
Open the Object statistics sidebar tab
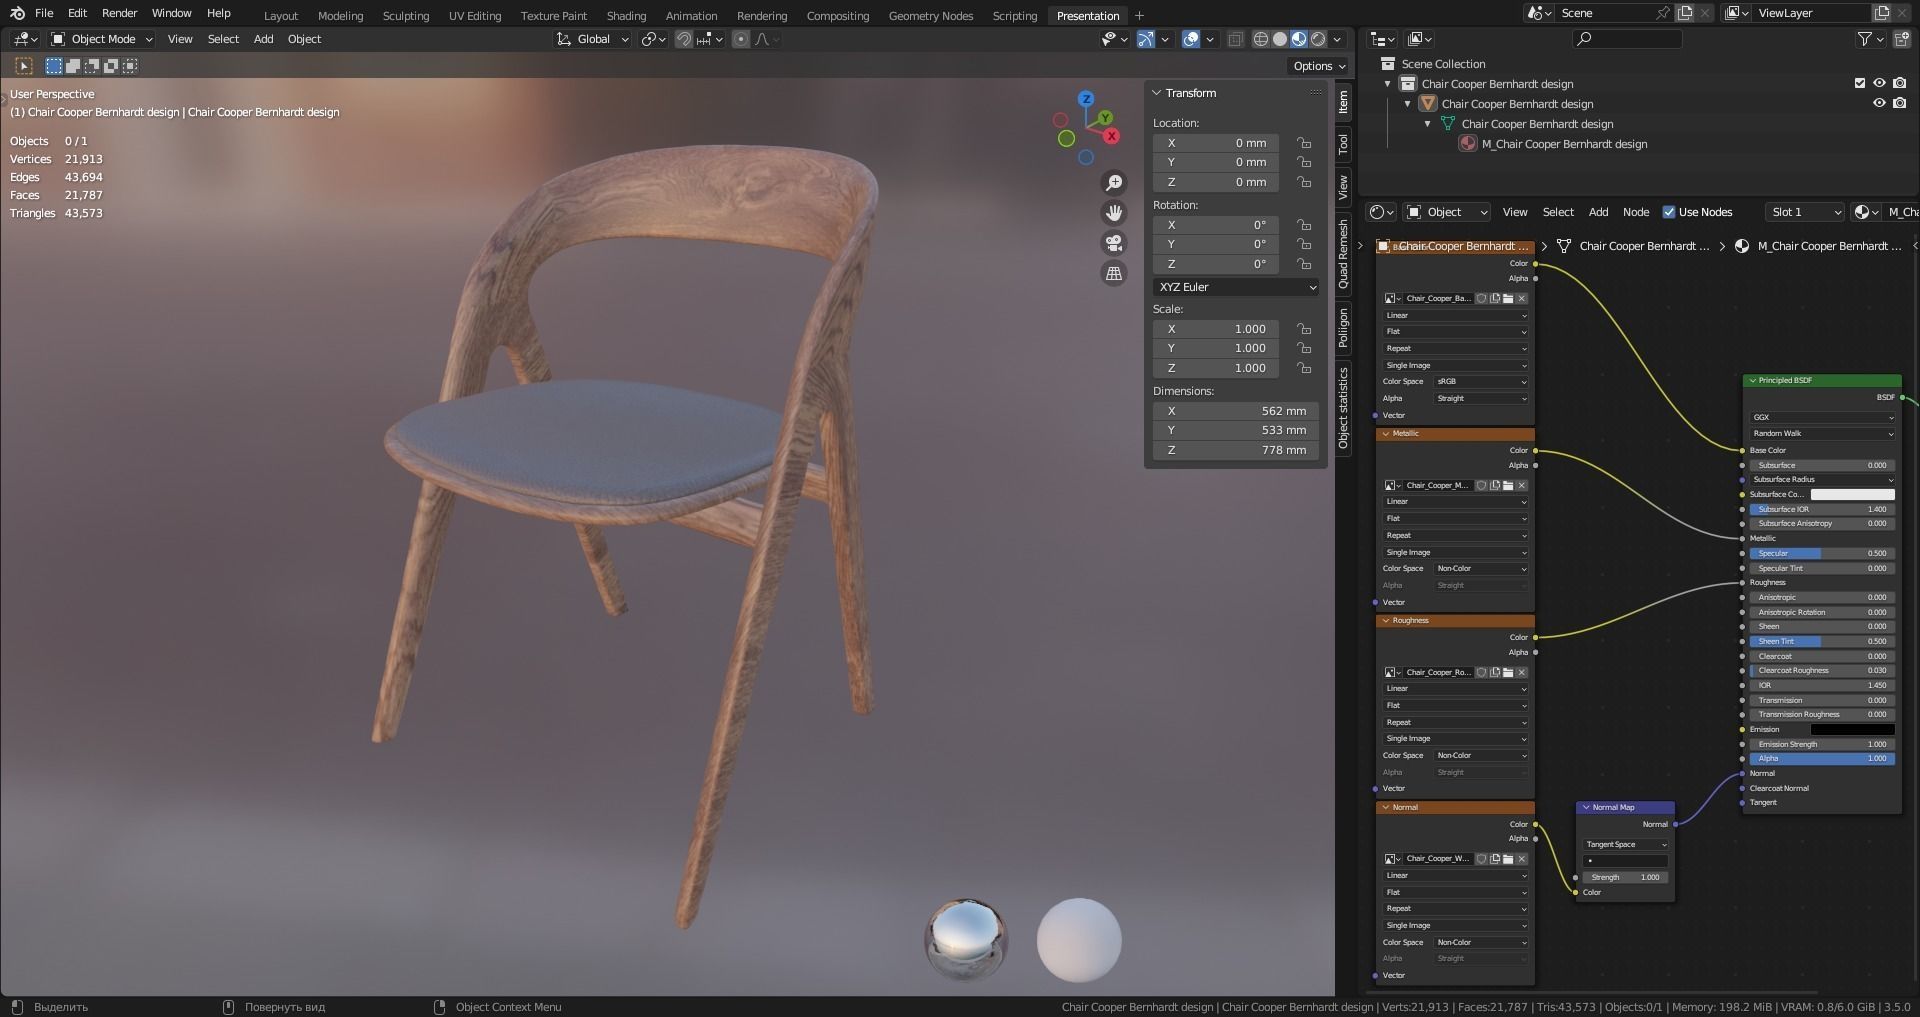coord(1343,407)
